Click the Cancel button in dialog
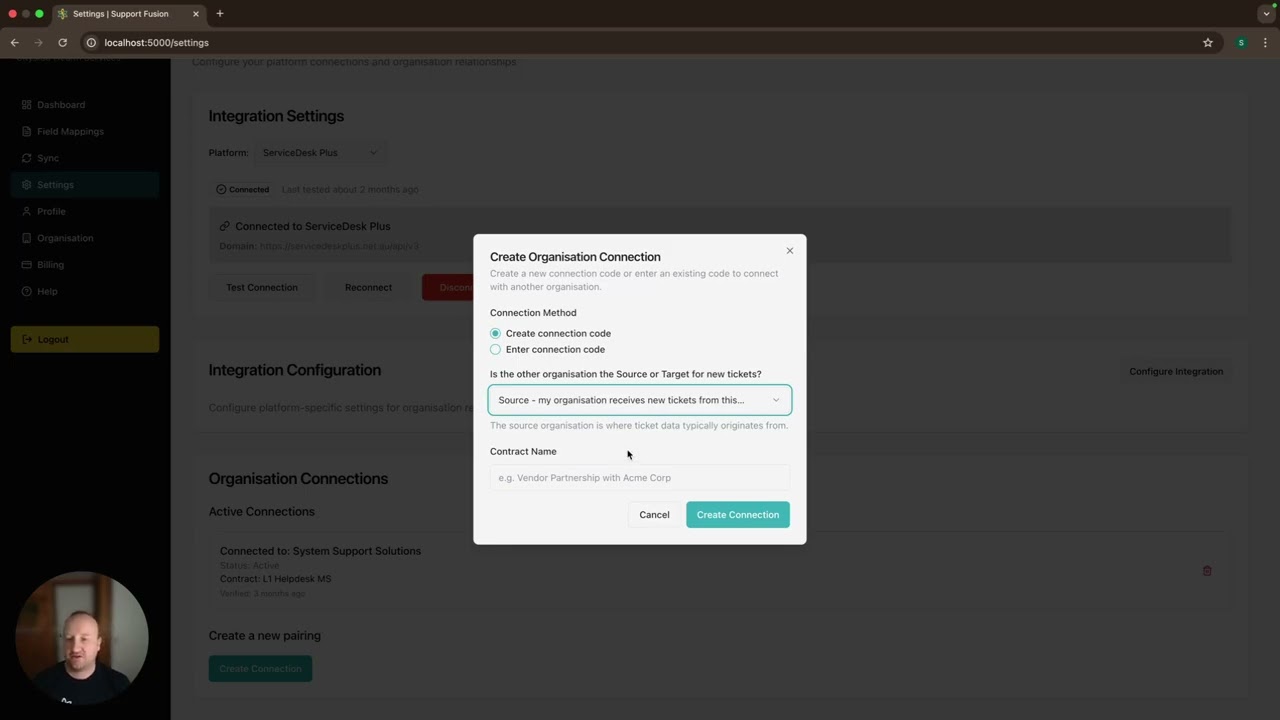This screenshot has width=1280, height=720. [x=654, y=514]
